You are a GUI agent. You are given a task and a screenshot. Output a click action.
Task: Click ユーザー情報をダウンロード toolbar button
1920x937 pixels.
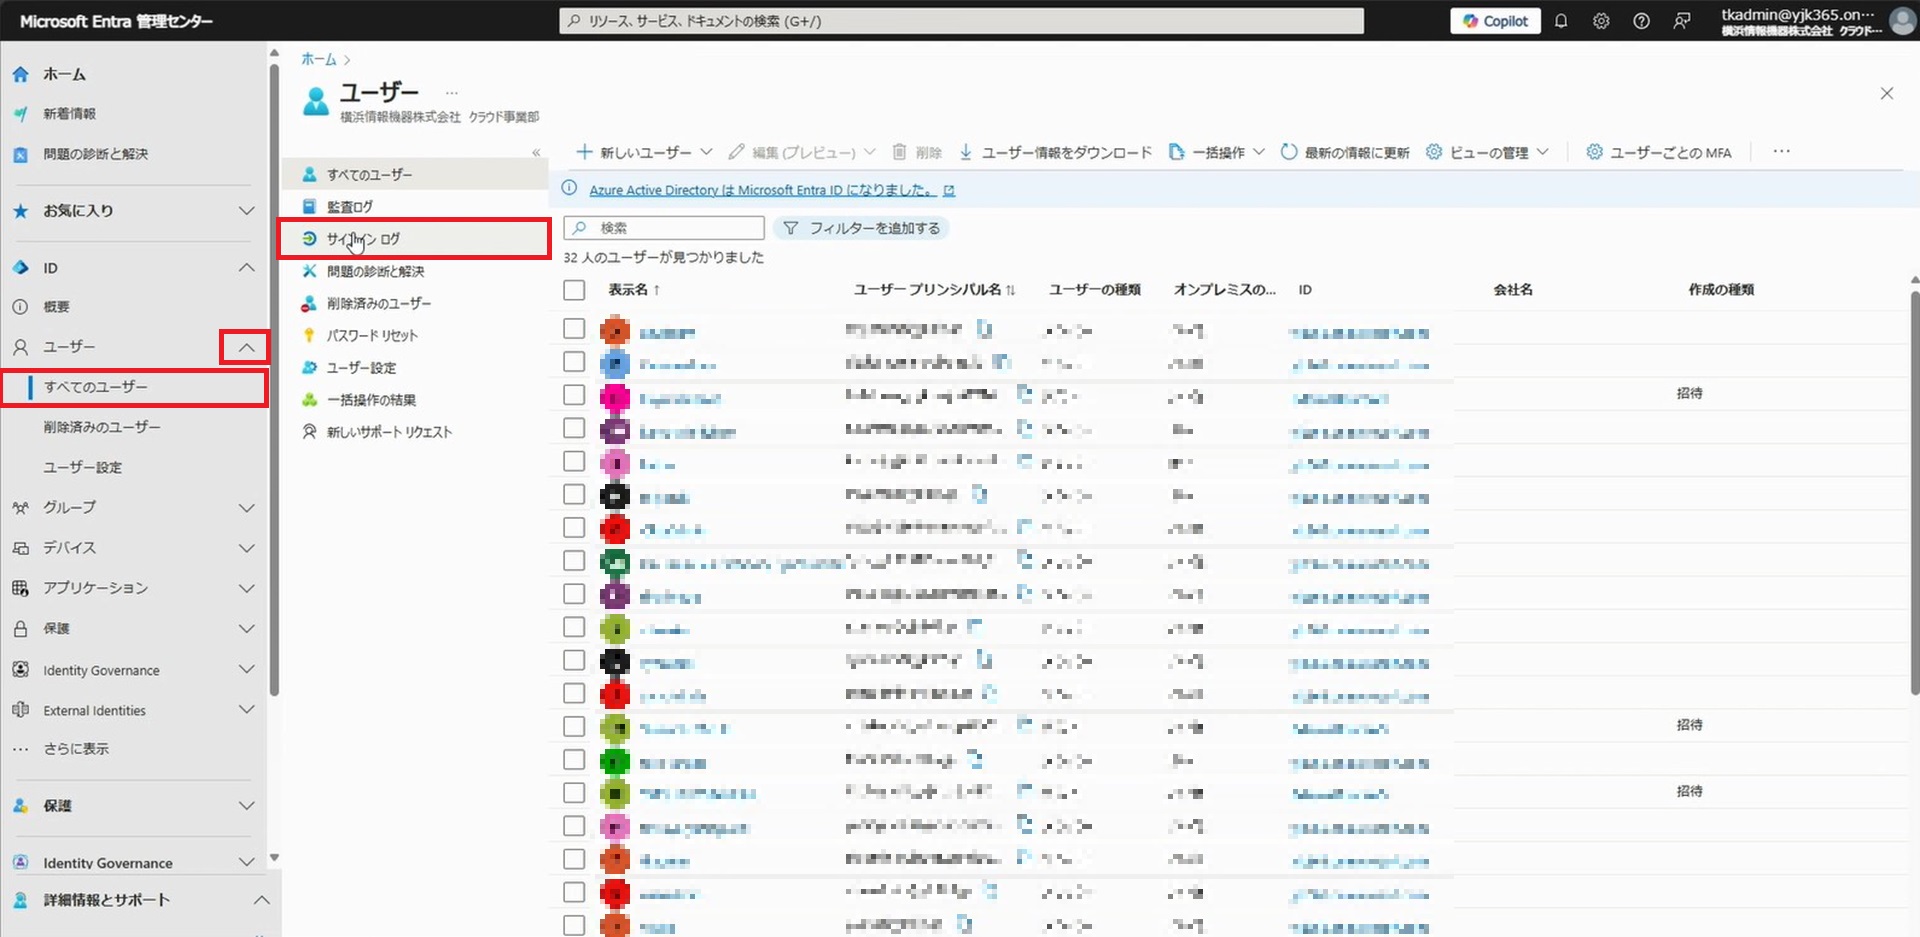pos(1055,152)
